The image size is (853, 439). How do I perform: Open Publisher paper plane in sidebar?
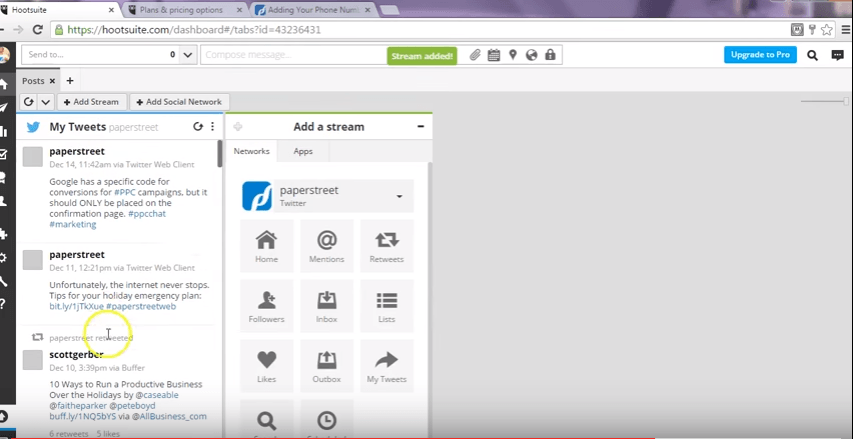click(4, 108)
